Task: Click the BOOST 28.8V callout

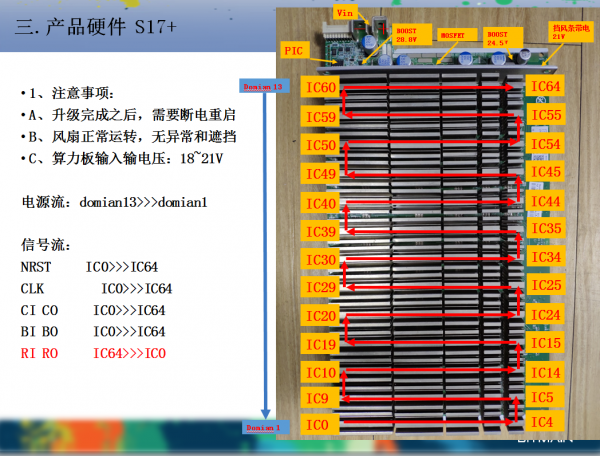Action: 407,35
